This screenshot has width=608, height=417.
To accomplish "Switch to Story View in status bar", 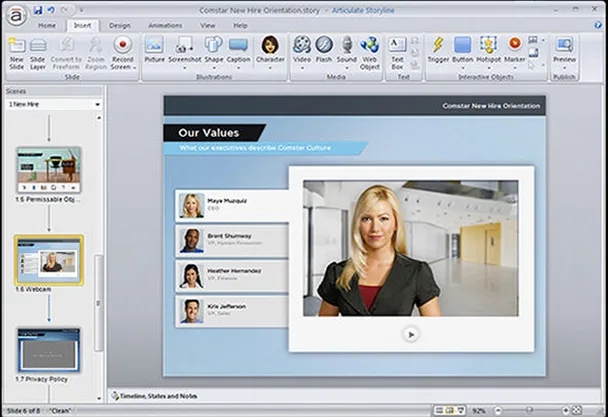I will click(x=439, y=410).
